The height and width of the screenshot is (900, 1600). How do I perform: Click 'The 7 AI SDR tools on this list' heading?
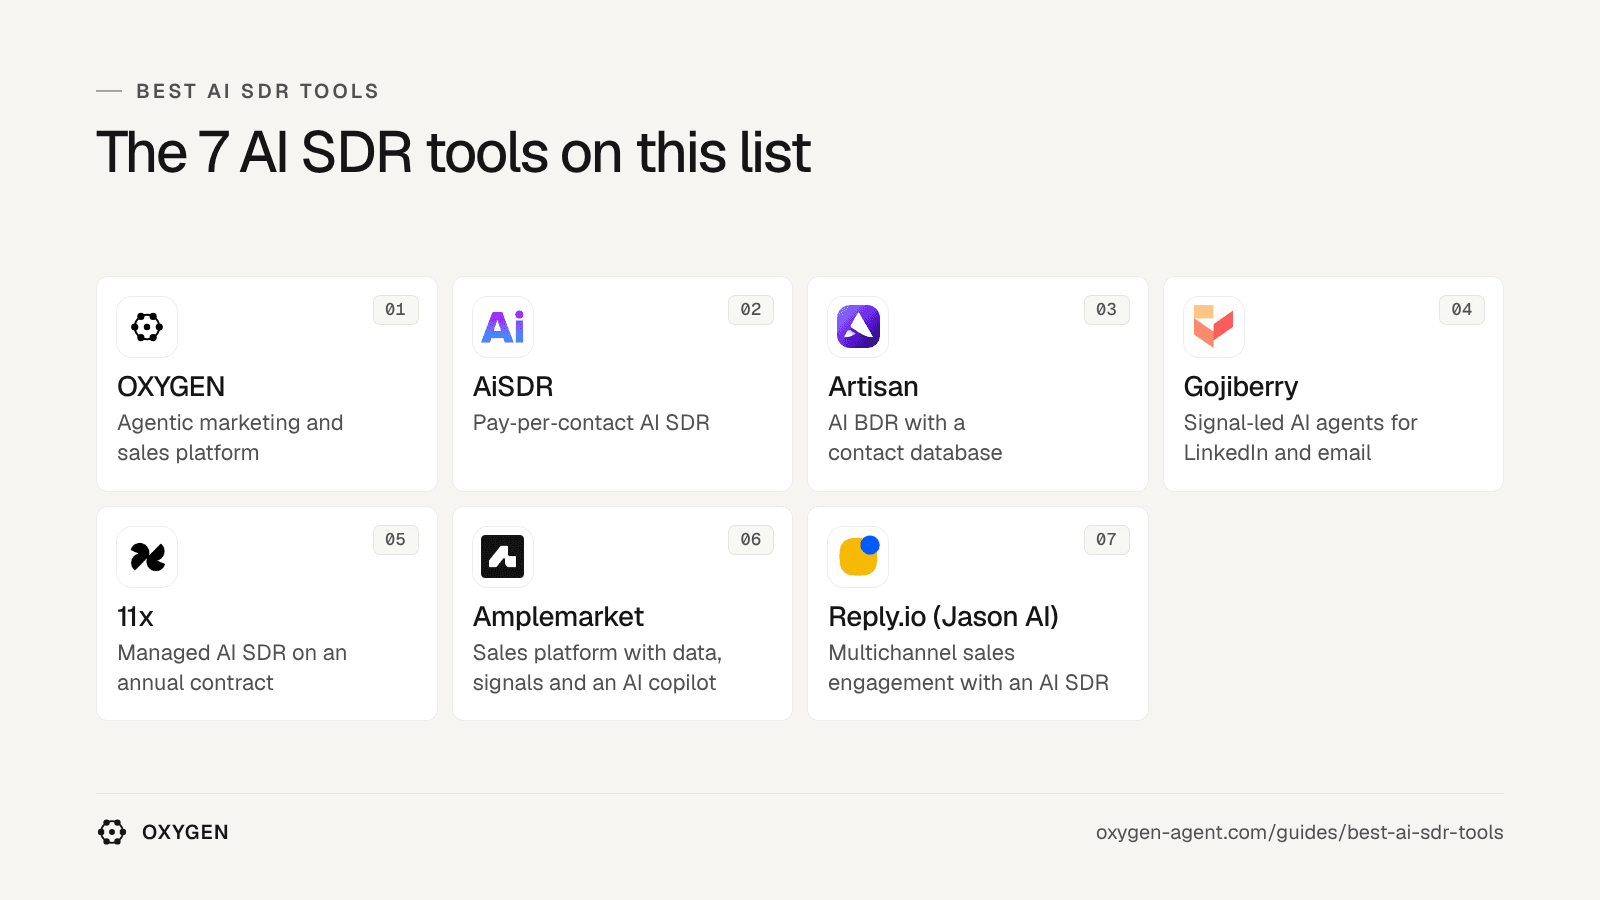453,153
